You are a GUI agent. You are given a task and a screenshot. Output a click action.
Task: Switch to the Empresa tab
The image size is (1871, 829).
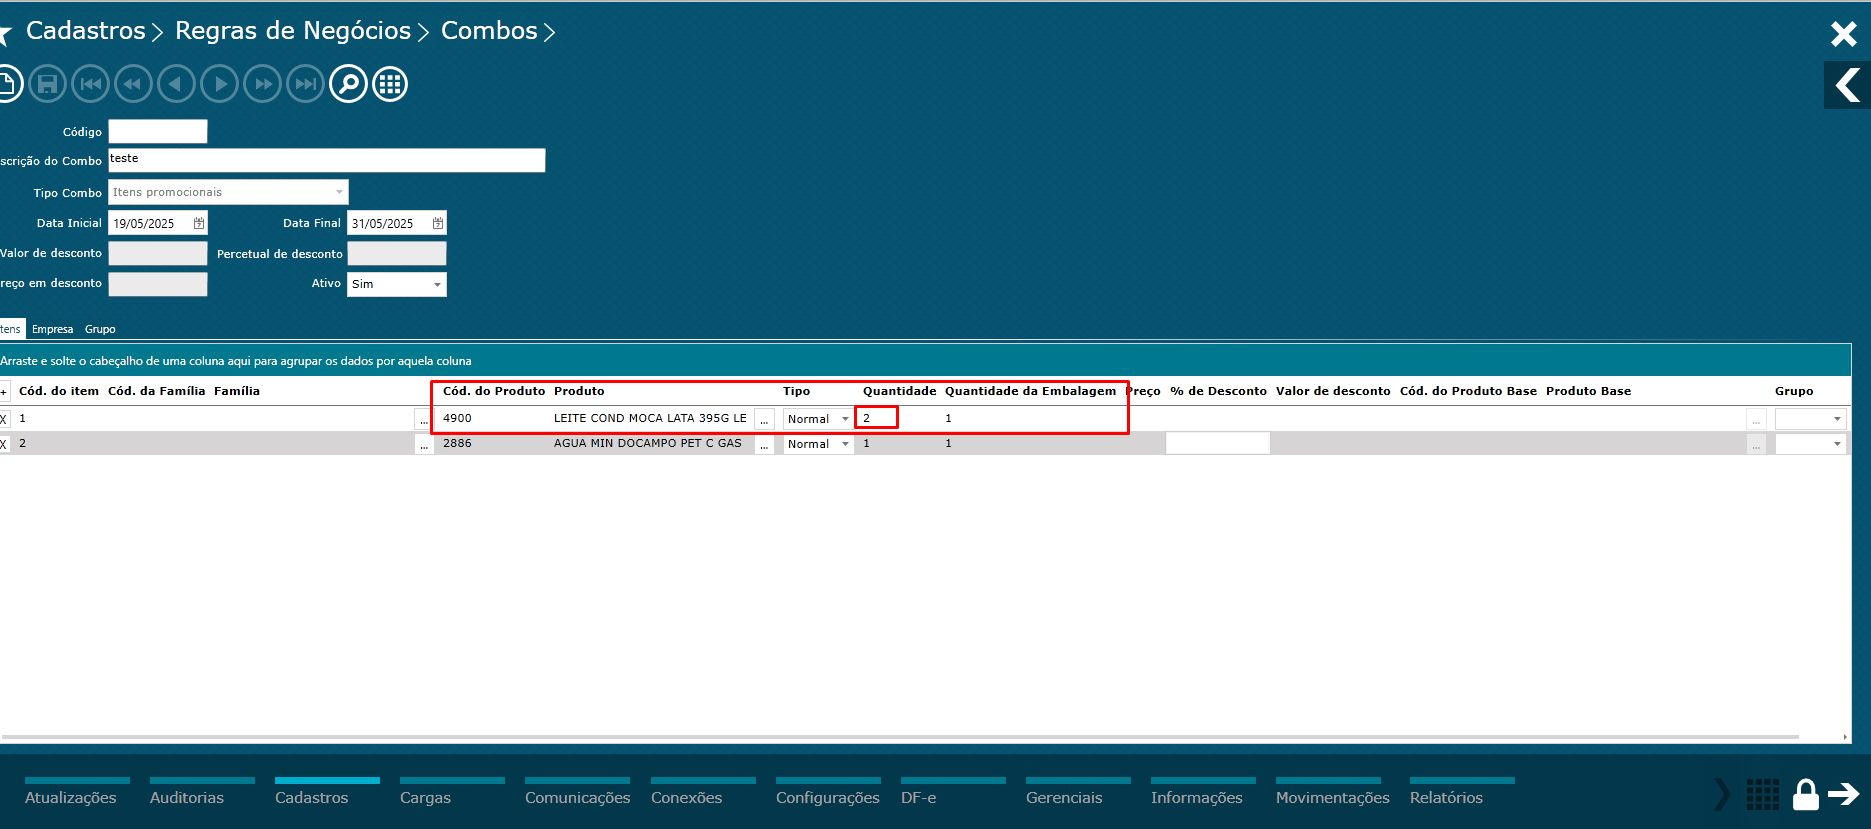click(x=52, y=329)
